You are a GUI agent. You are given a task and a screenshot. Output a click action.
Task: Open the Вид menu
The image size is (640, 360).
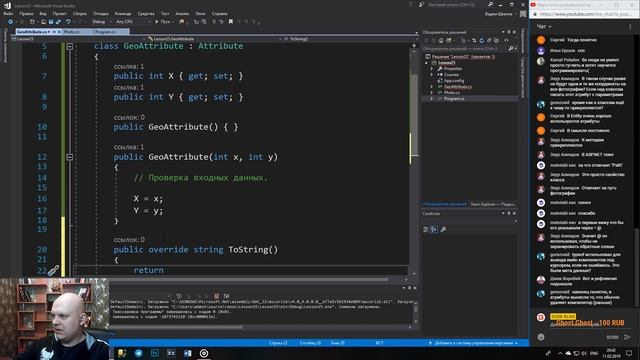pyautogui.click(x=43, y=13)
